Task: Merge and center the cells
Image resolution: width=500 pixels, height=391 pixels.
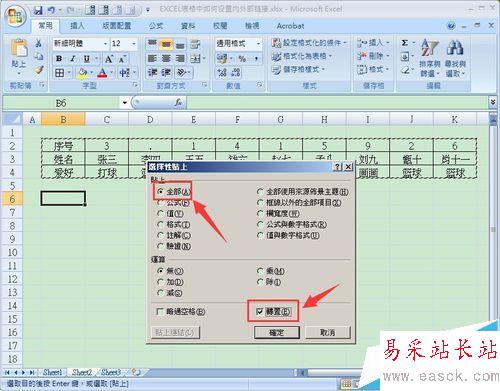Action: pos(196,59)
